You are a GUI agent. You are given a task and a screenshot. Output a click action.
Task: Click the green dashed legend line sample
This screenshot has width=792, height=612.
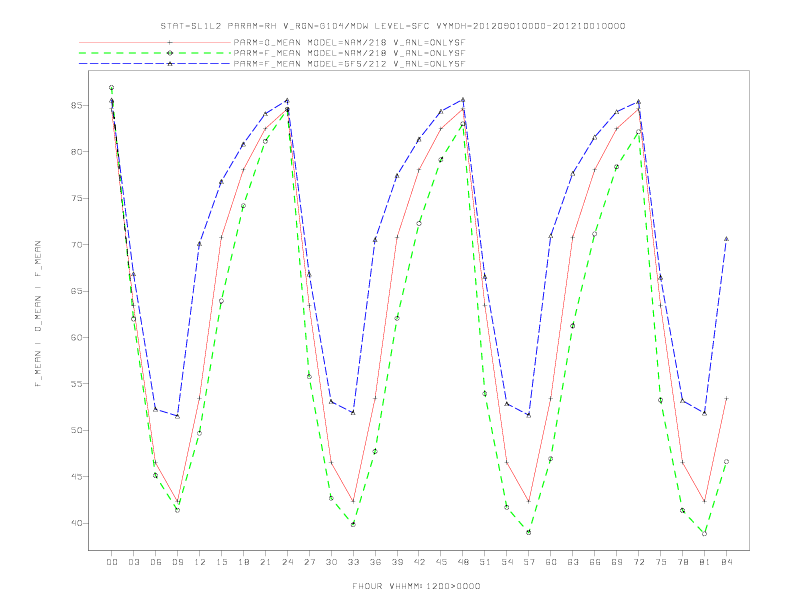point(155,53)
